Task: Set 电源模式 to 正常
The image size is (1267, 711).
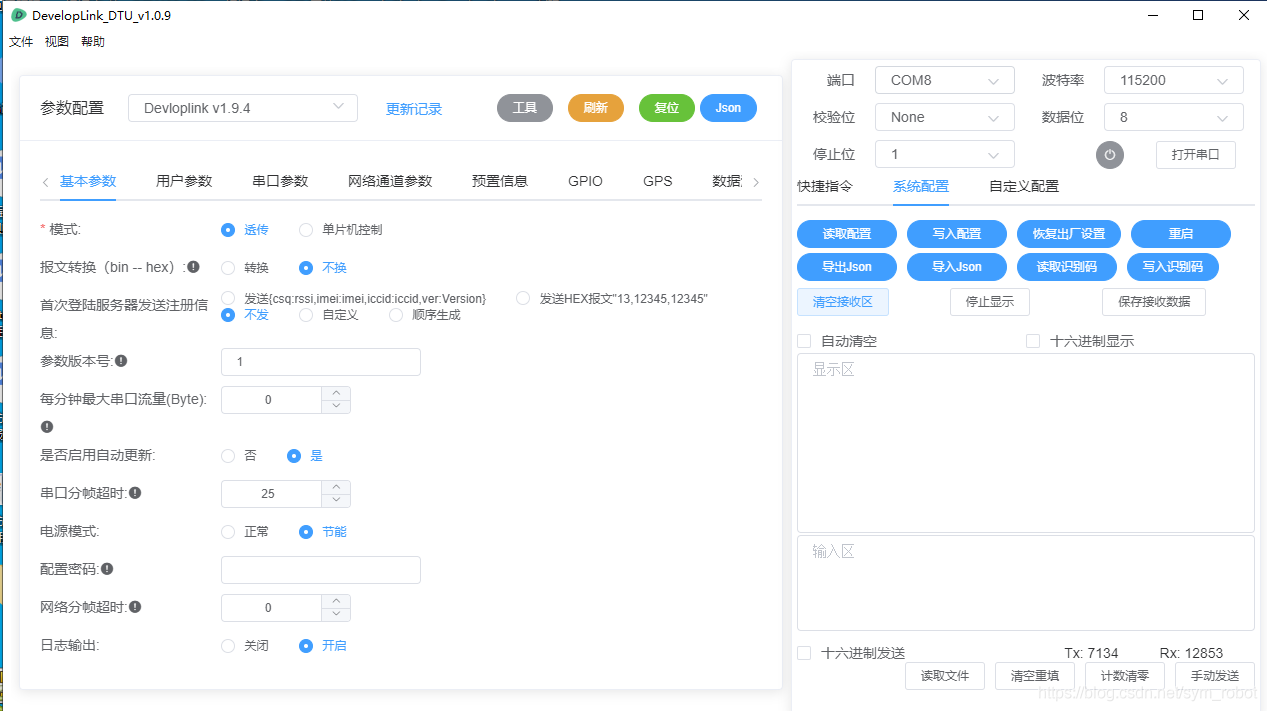Action: 228,531
